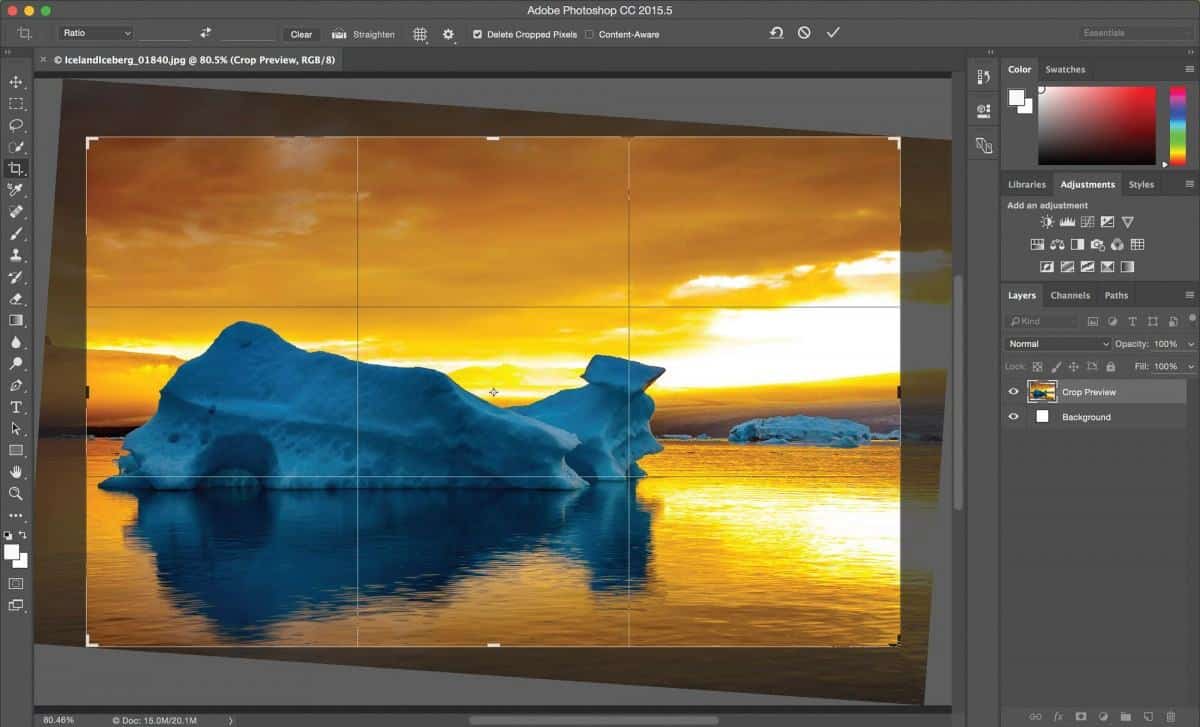The height and width of the screenshot is (727, 1200).
Task: Create a new fill or adjustment layer
Action: click(x=1103, y=716)
